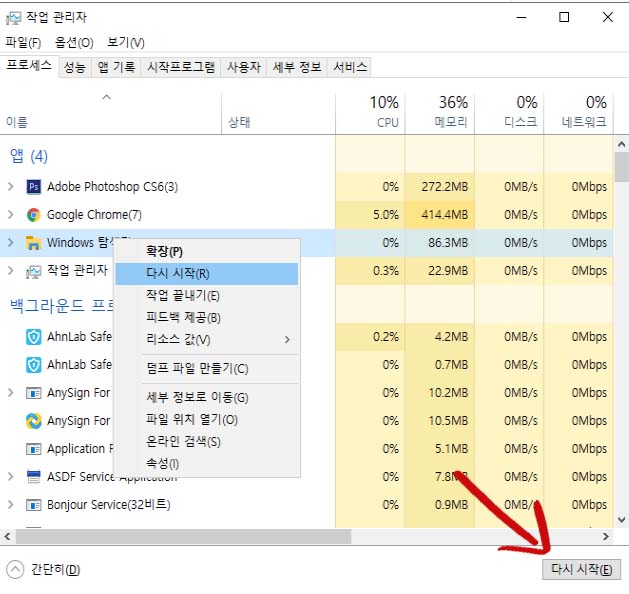Click the horizontal scrollbar thumb

183,537
